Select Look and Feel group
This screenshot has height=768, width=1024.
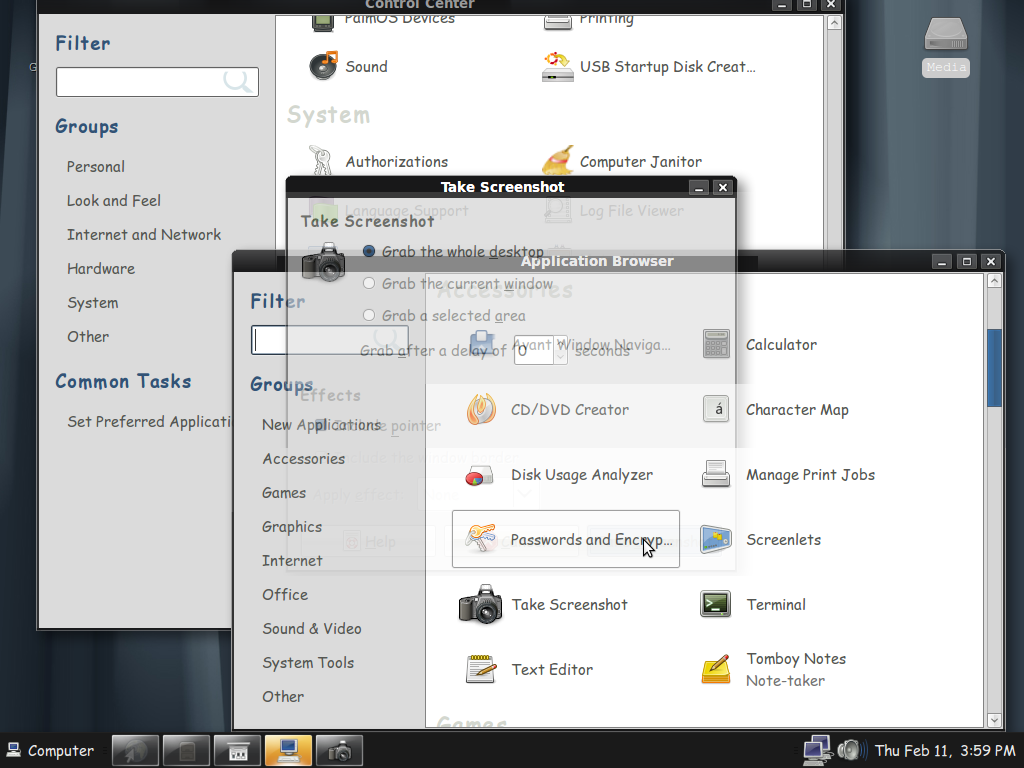tap(114, 200)
